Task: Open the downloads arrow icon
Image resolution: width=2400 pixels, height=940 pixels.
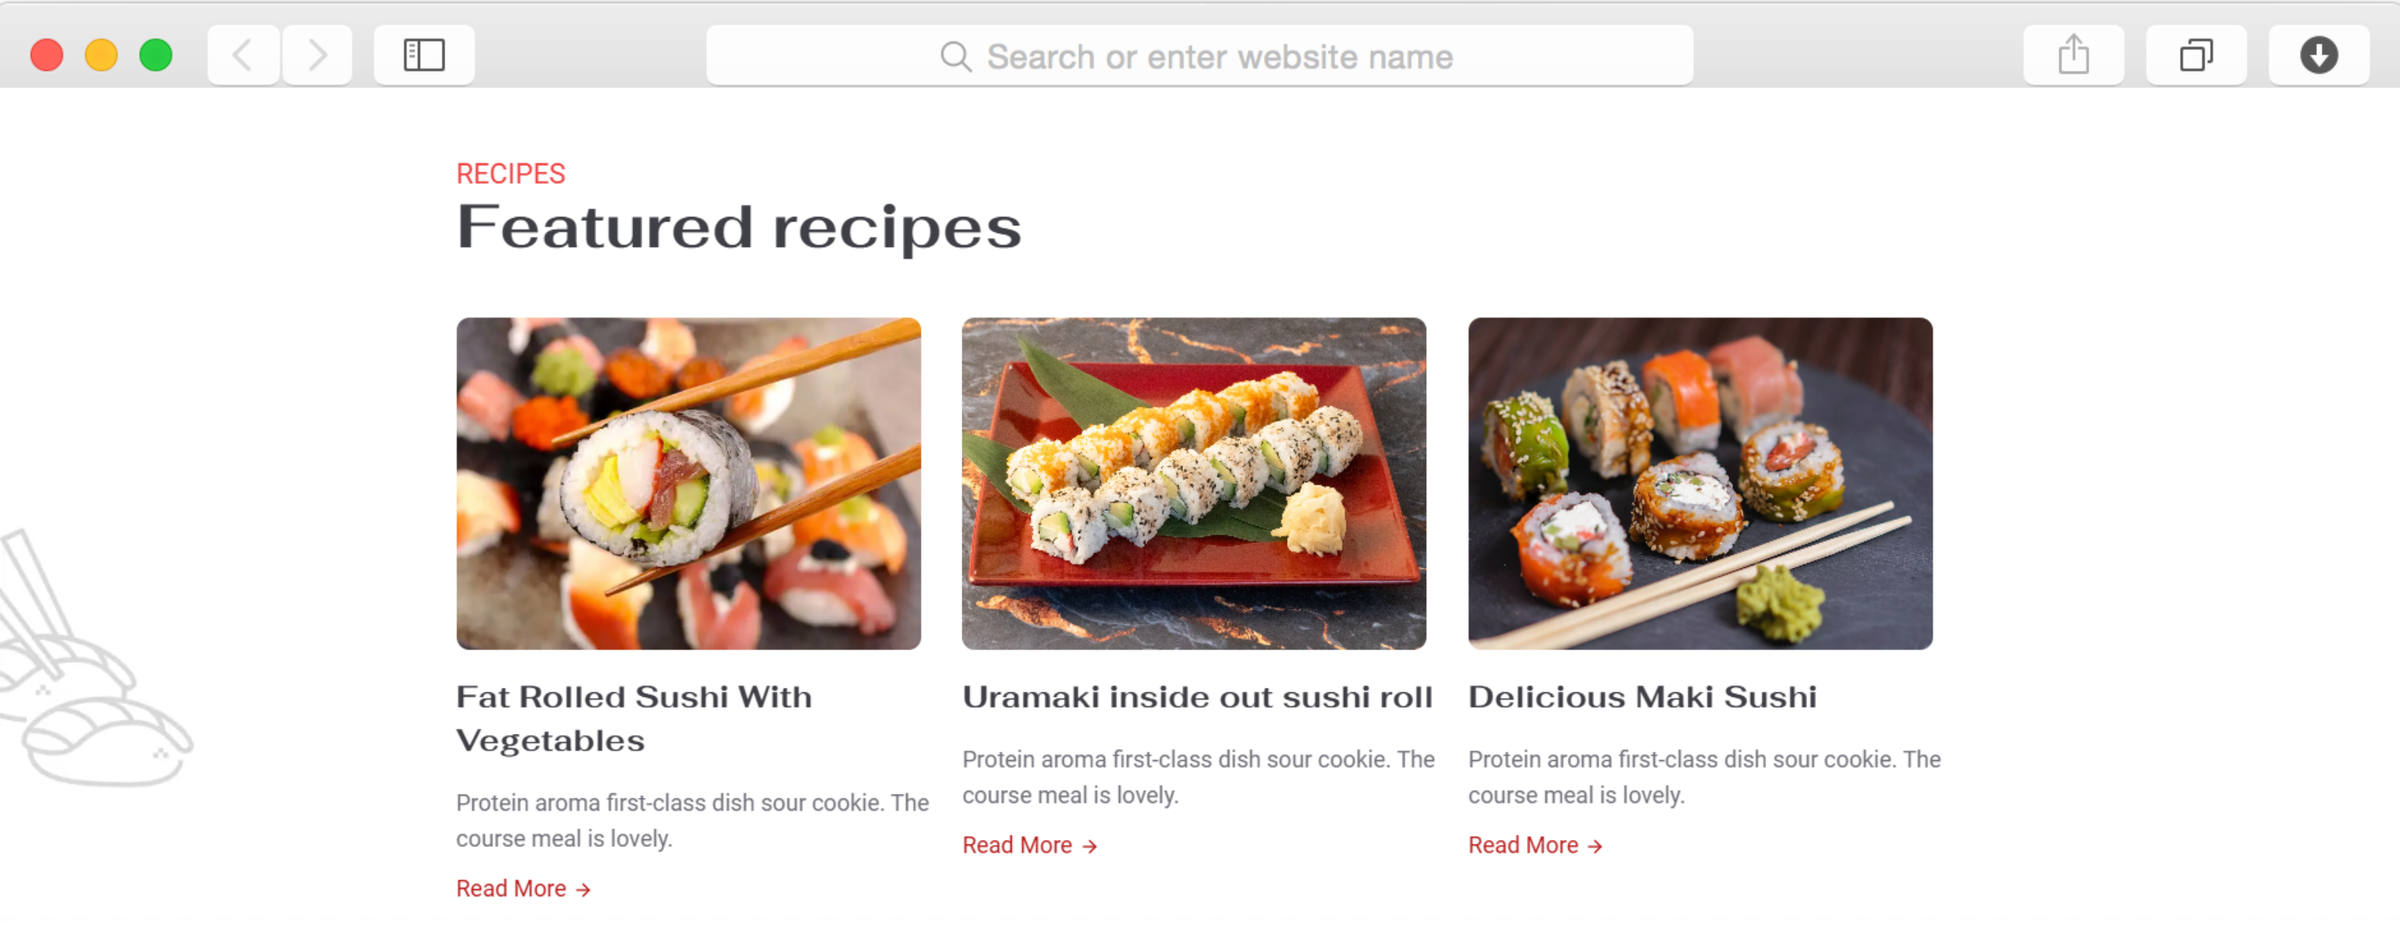Action: click(x=2318, y=55)
